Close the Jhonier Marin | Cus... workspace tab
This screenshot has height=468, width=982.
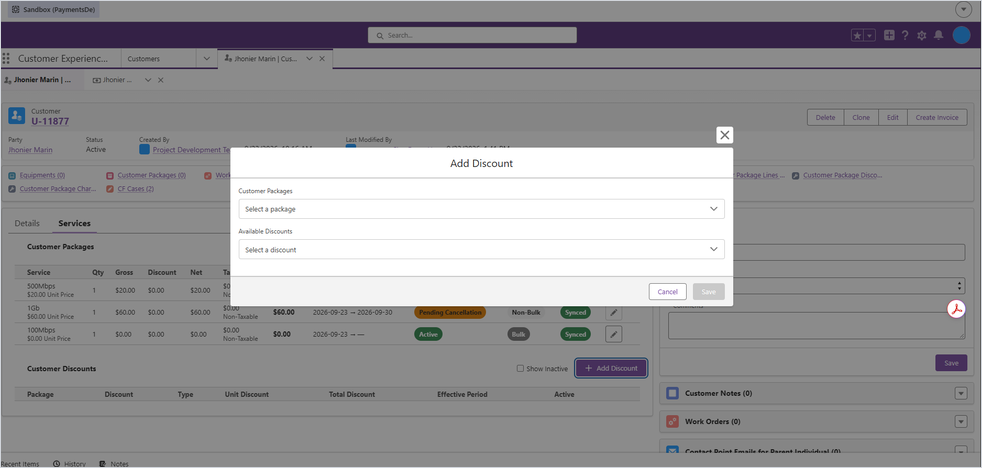pyautogui.click(x=322, y=58)
